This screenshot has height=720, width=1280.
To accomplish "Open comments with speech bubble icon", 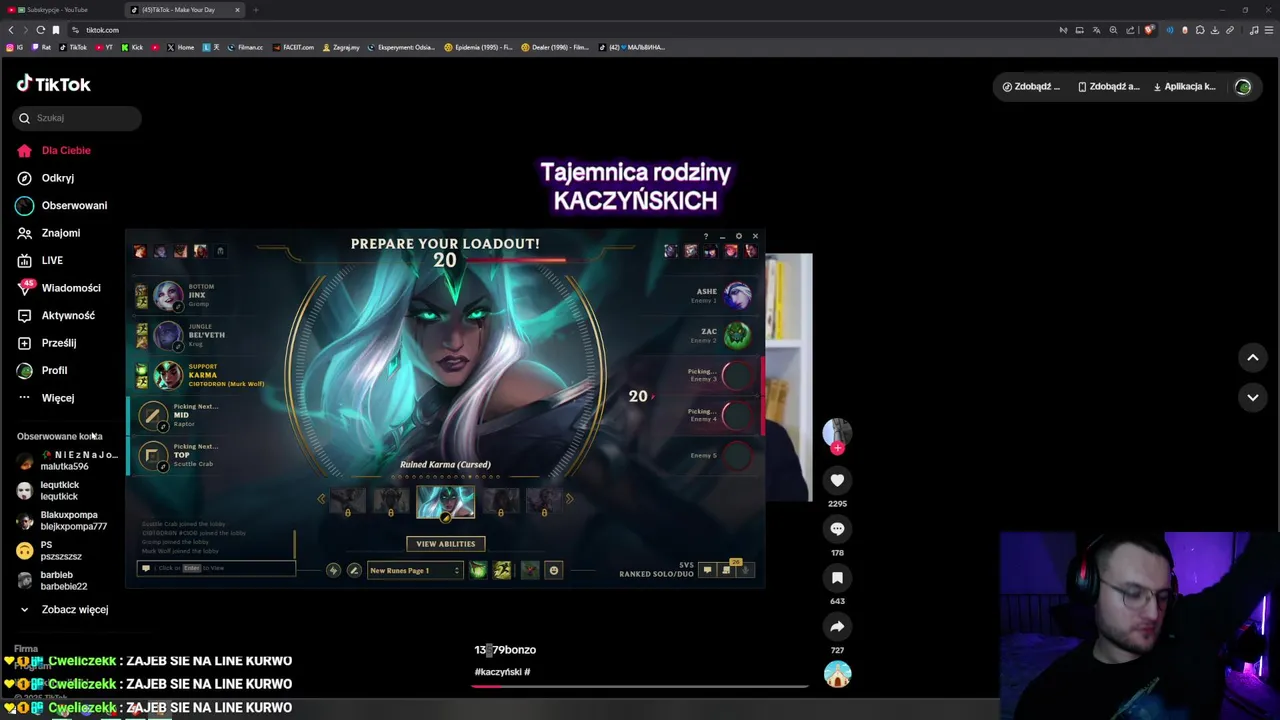I will pos(837,529).
